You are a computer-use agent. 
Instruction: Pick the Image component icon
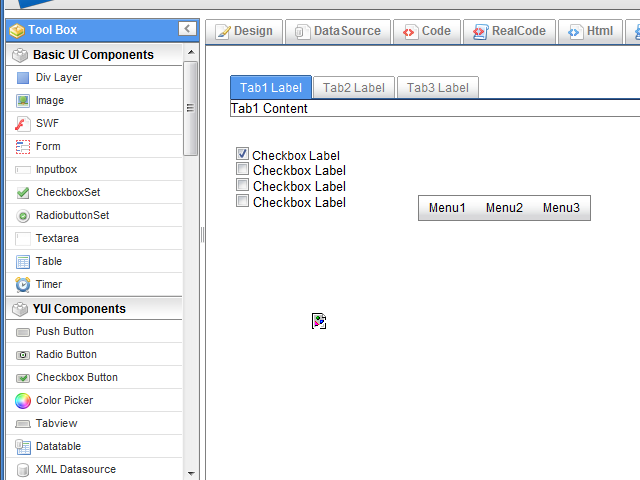[x=23, y=100]
